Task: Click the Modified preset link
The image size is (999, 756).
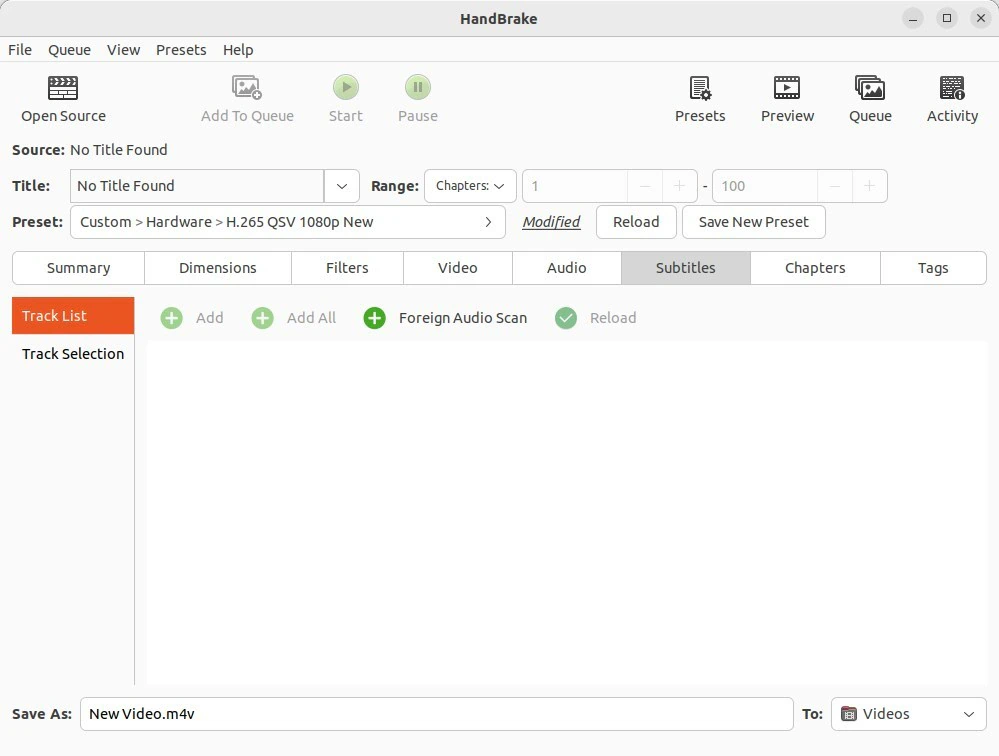Action: [551, 222]
